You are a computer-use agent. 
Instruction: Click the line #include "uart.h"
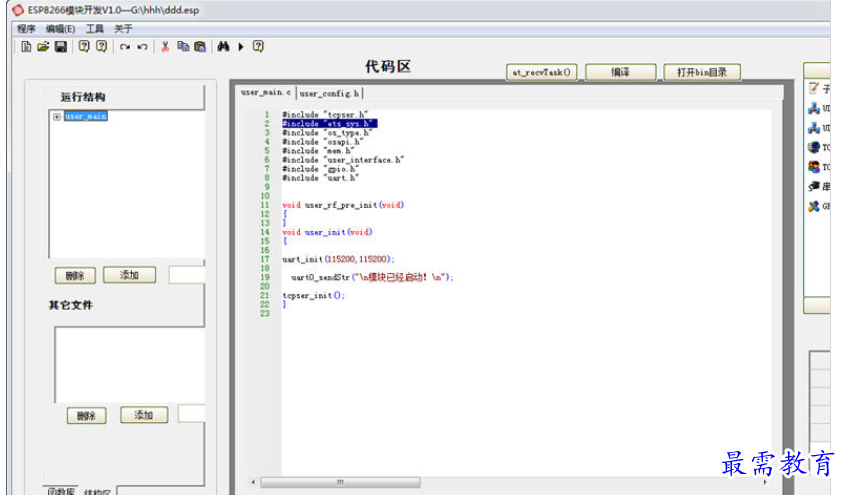pyautogui.click(x=320, y=178)
